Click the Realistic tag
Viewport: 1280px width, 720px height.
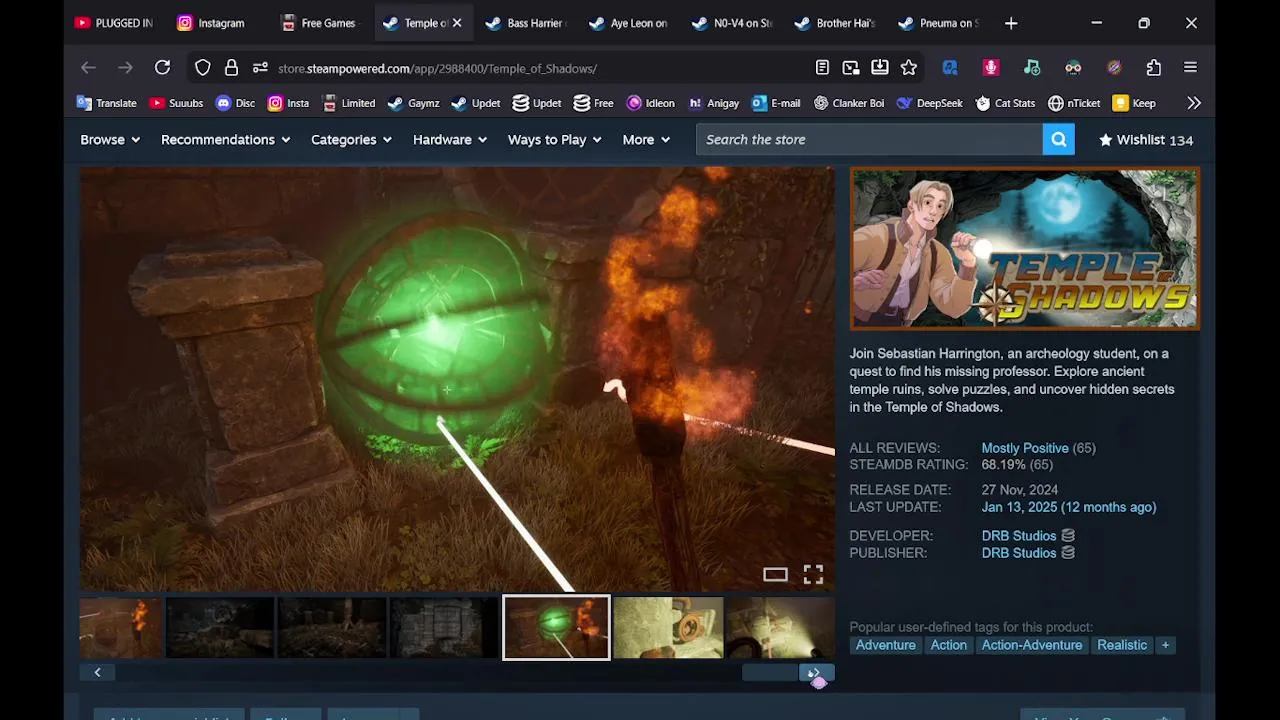(1121, 645)
